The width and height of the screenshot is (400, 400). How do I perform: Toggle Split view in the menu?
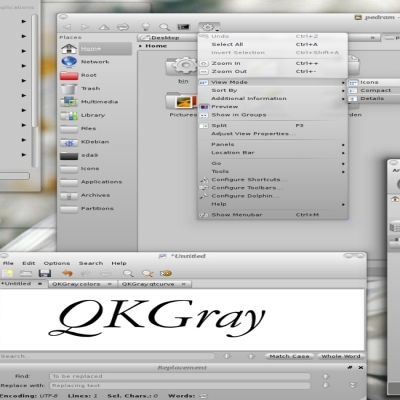click(x=273, y=126)
